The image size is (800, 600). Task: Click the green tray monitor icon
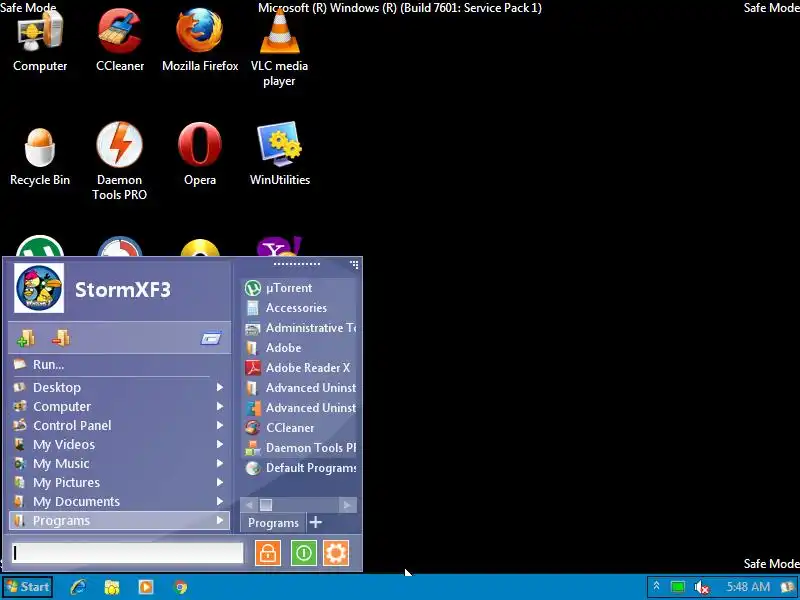[x=678, y=587]
